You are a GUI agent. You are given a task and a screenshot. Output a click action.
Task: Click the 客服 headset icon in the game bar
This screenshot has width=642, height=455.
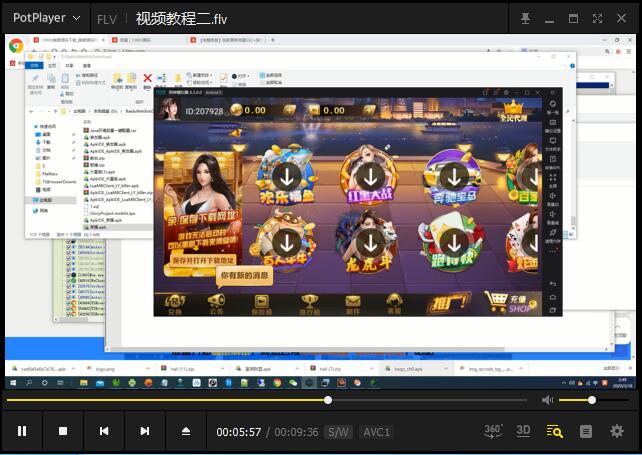(394, 305)
